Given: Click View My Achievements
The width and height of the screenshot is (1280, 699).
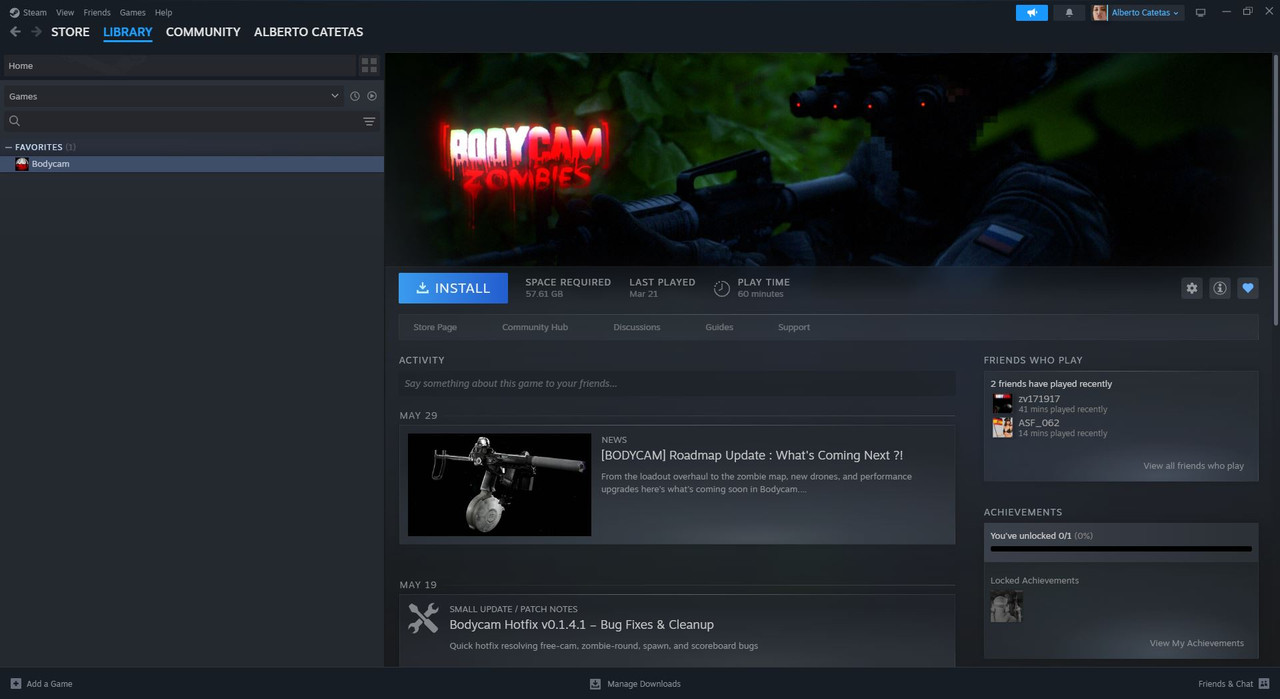Looking at the screenshot, I should coord(1196,643).
